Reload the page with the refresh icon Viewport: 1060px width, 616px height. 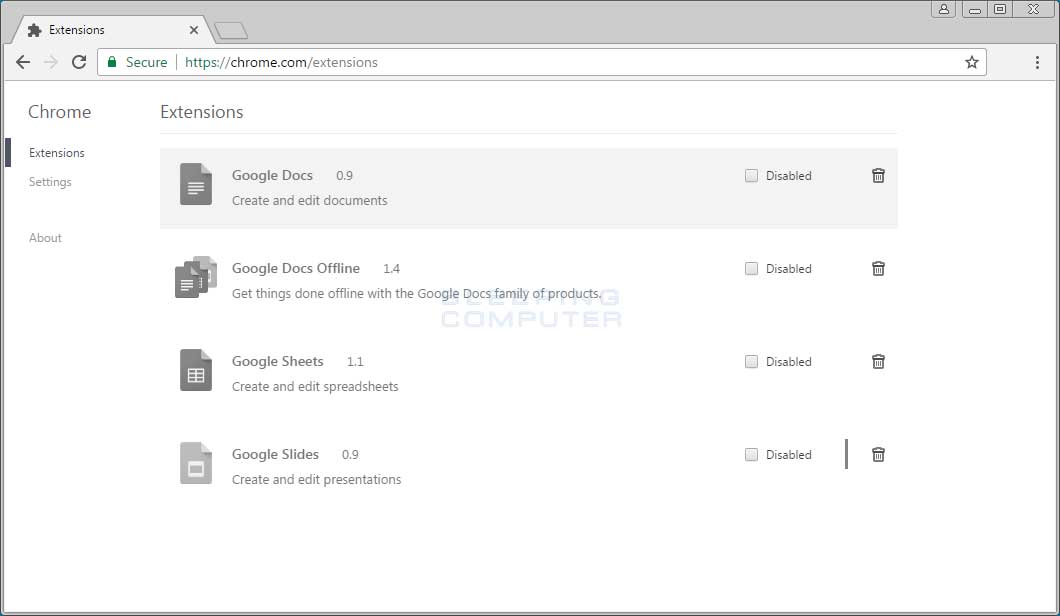click(79, 62)
